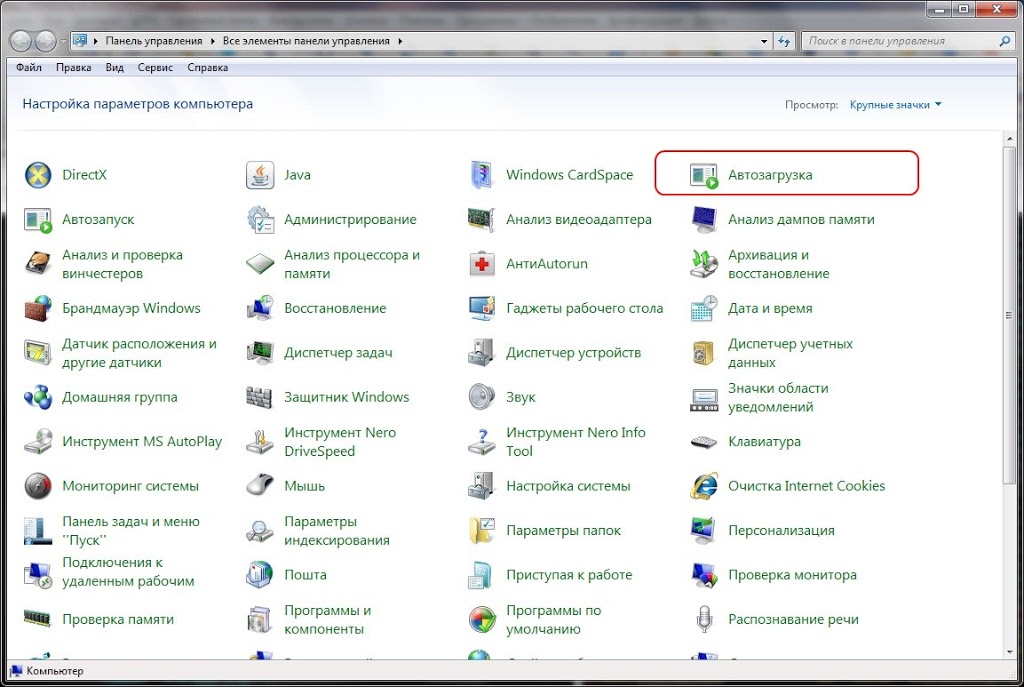
Task: Expand the address bar history dropdown arrow
Action: click(764, 41)
